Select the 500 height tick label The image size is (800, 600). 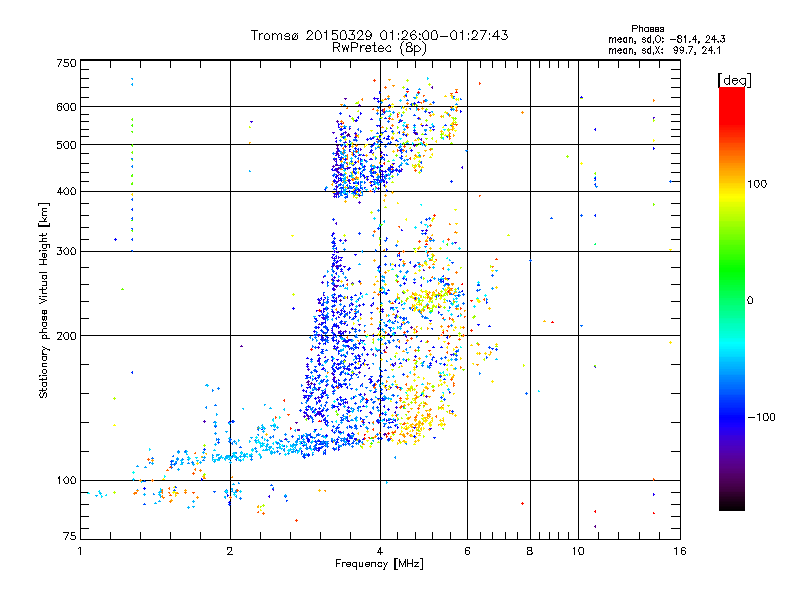tap(66, 145)
